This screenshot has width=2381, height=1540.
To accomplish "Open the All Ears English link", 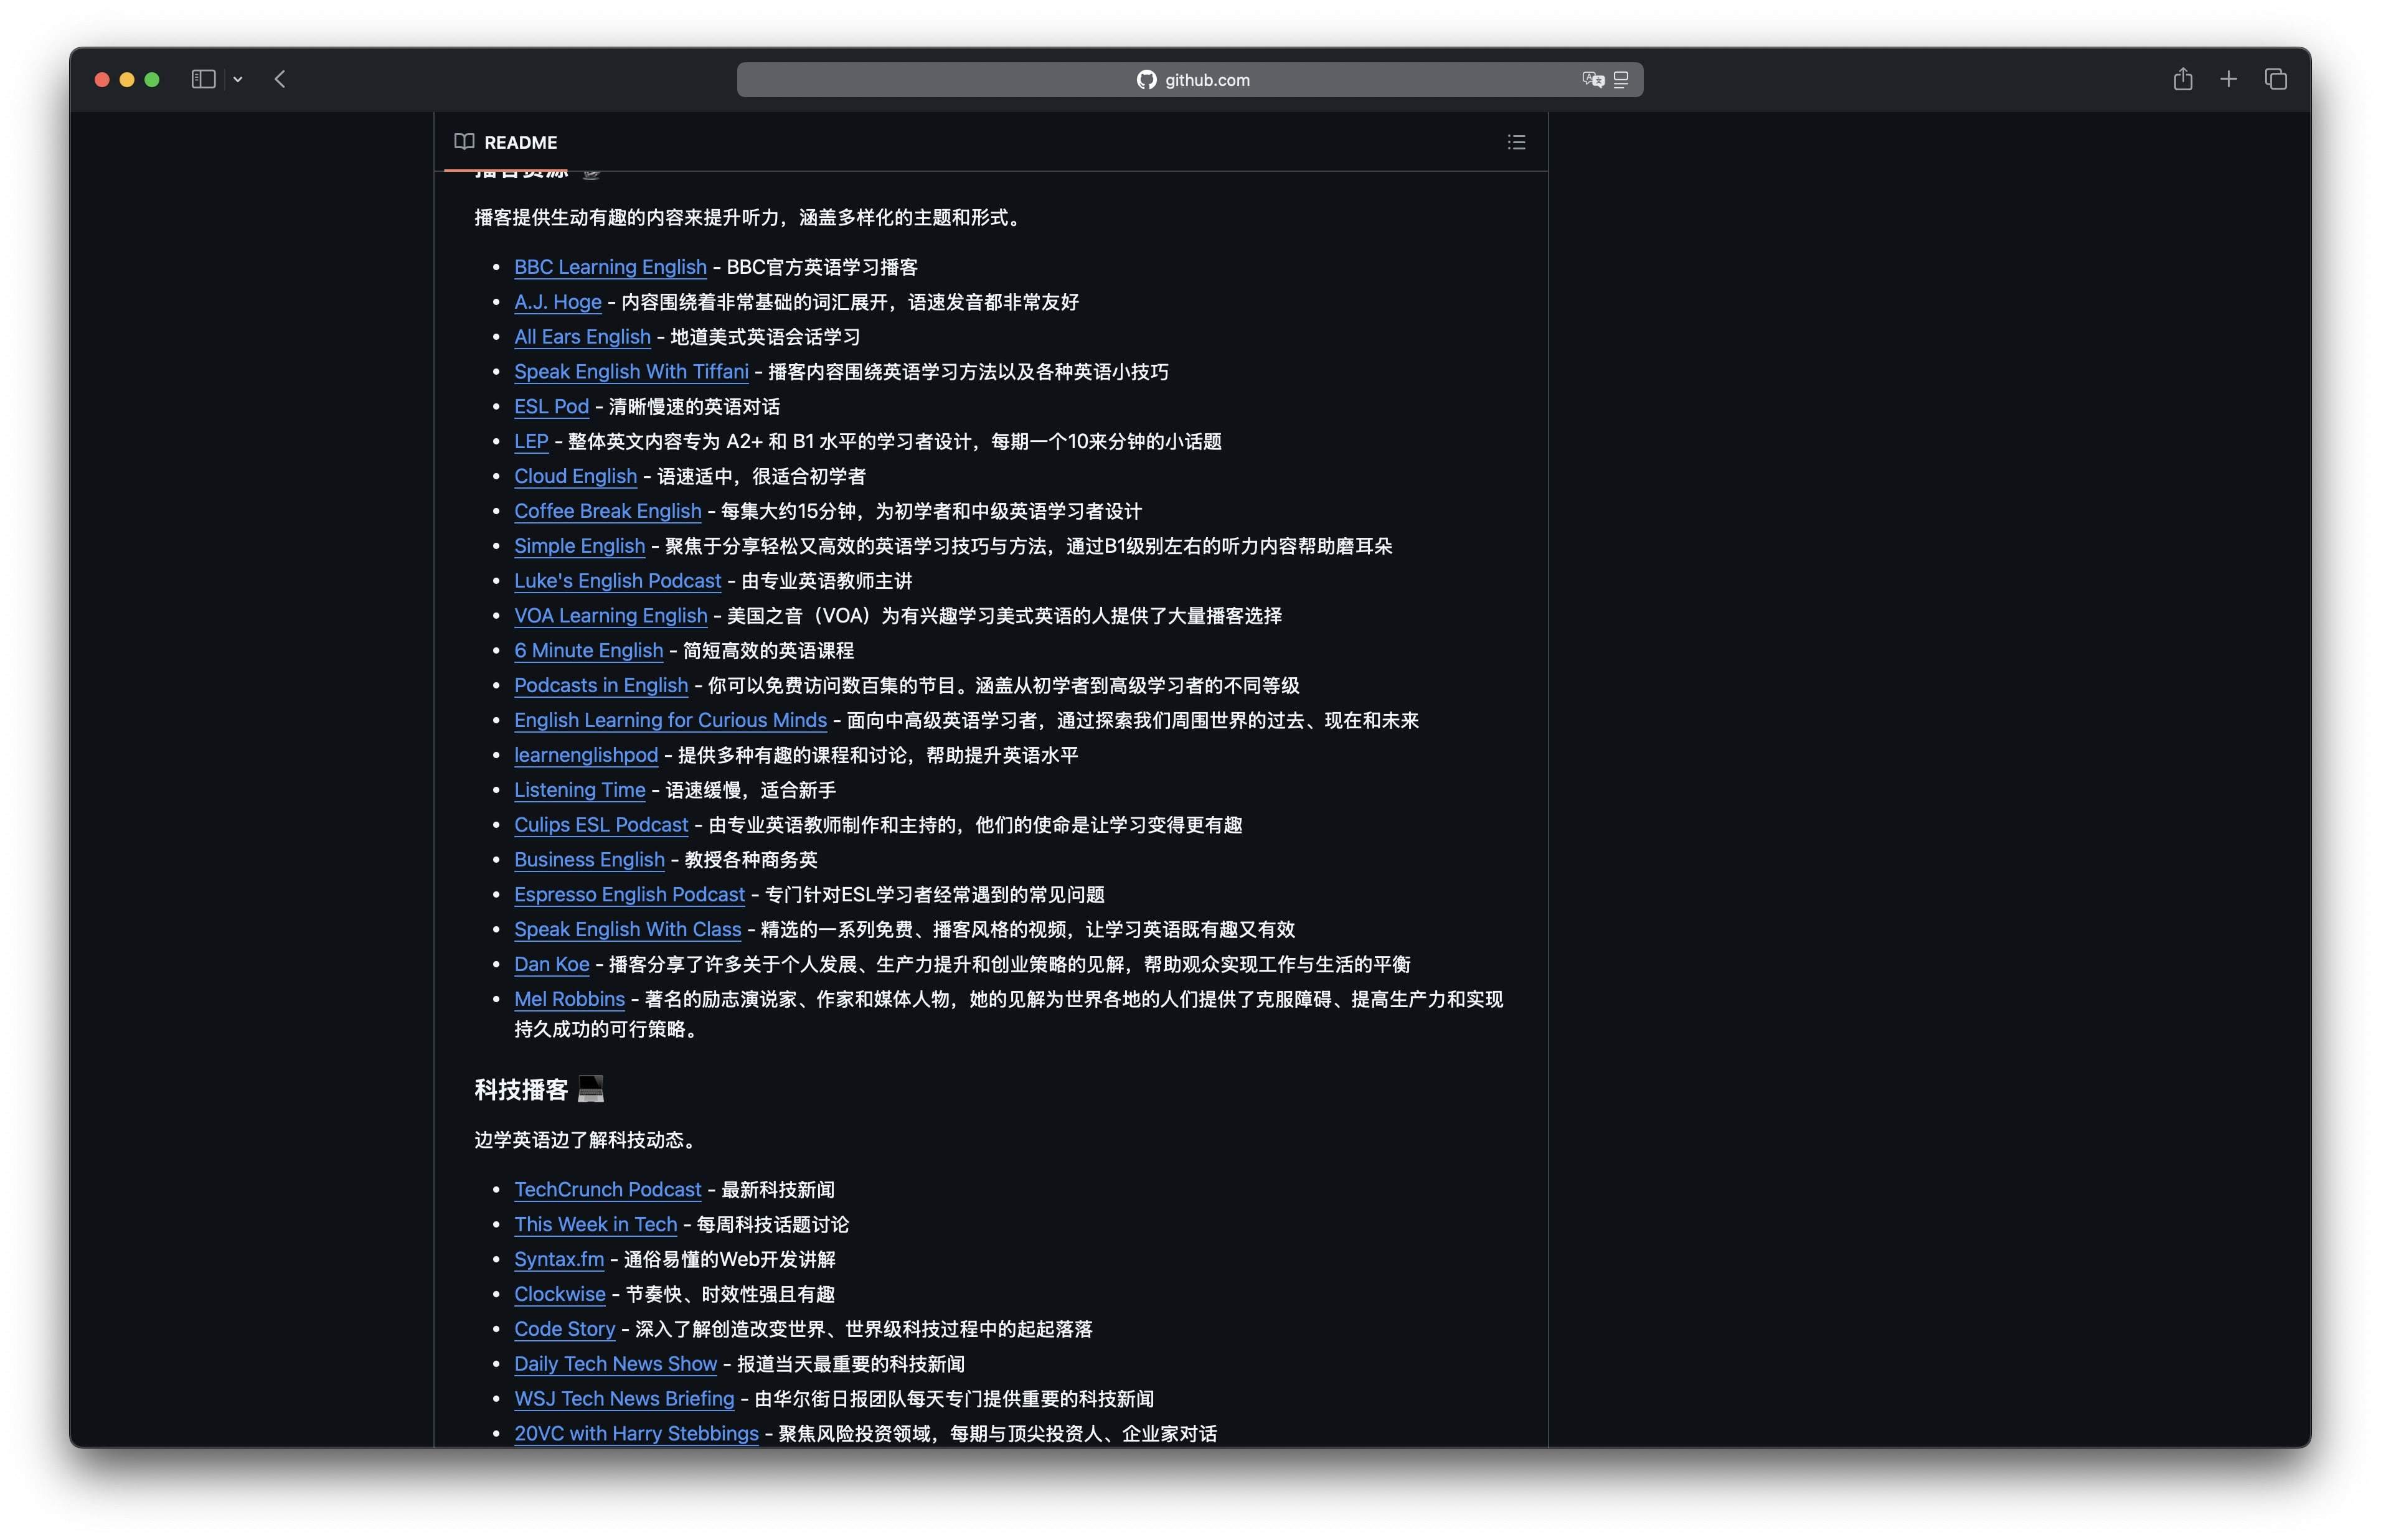I will click(582, 337).
